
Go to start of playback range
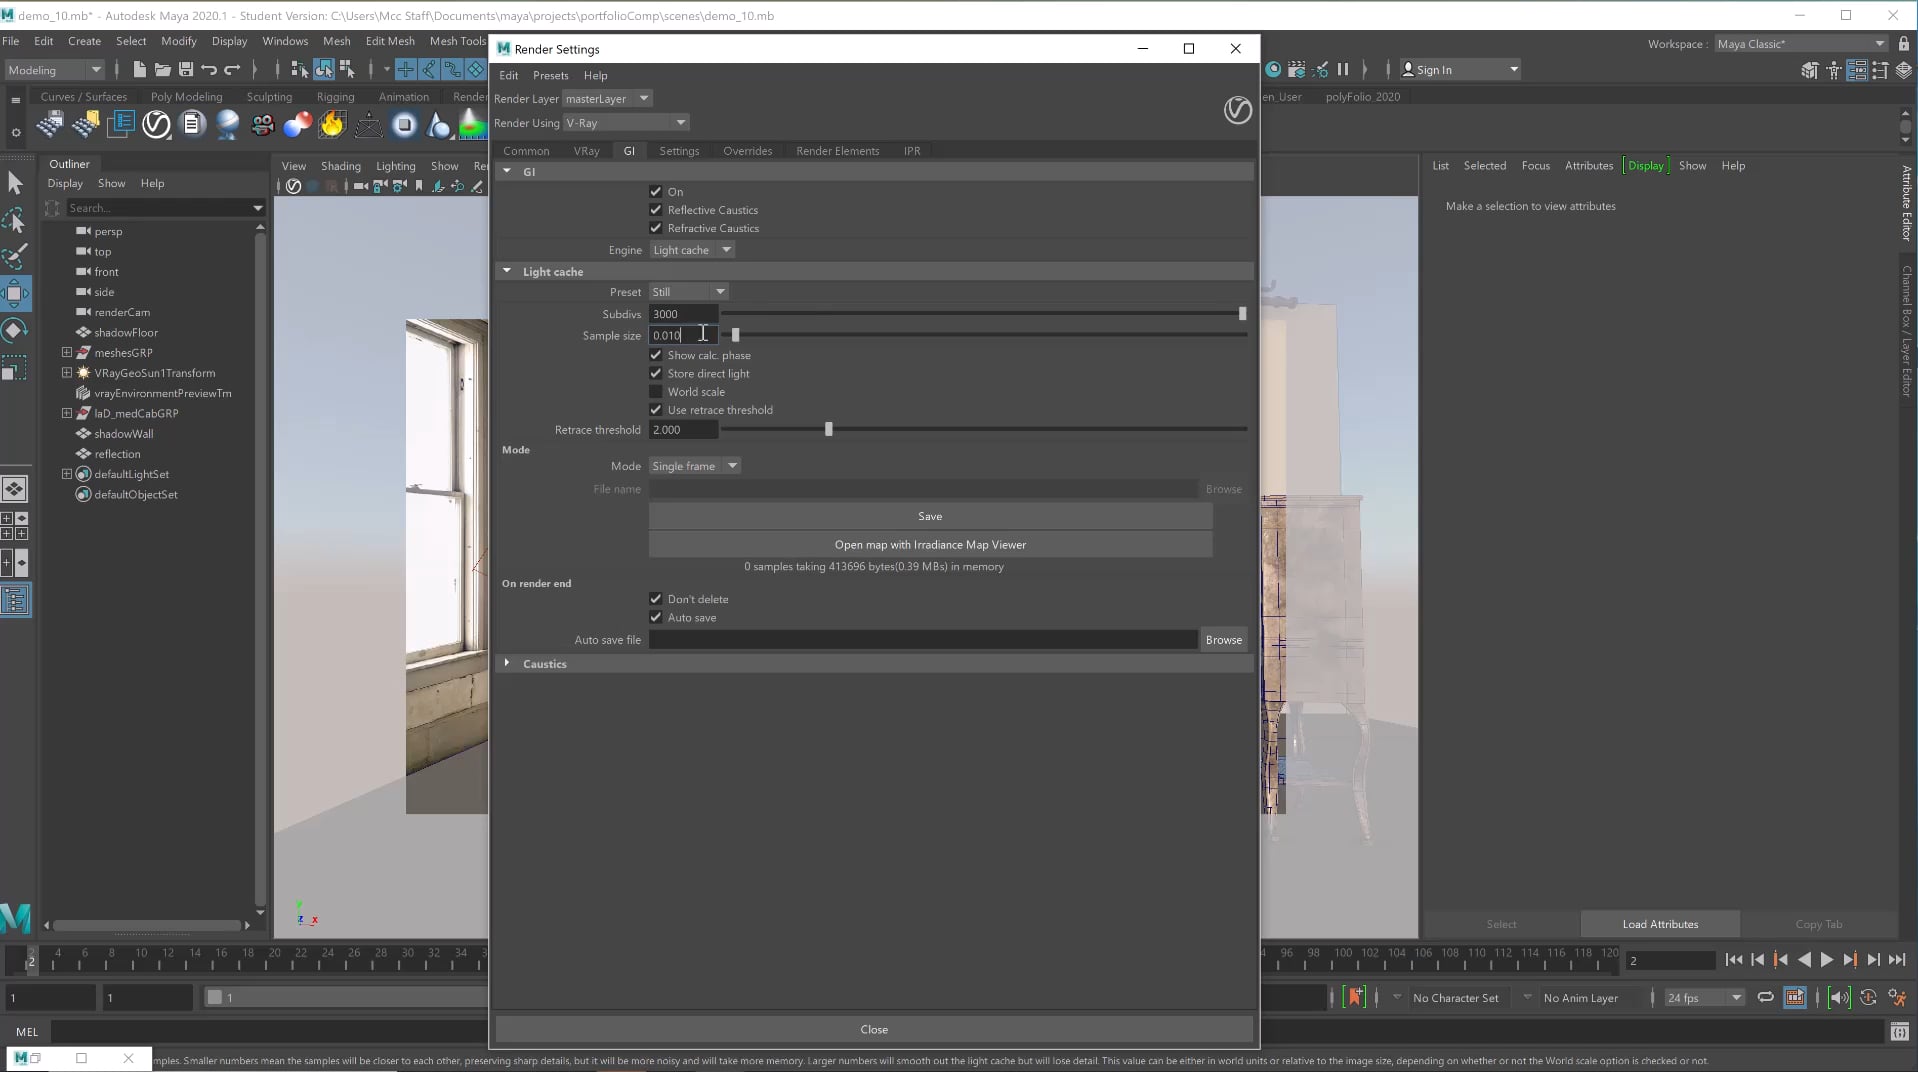(x=1734, y=960)
